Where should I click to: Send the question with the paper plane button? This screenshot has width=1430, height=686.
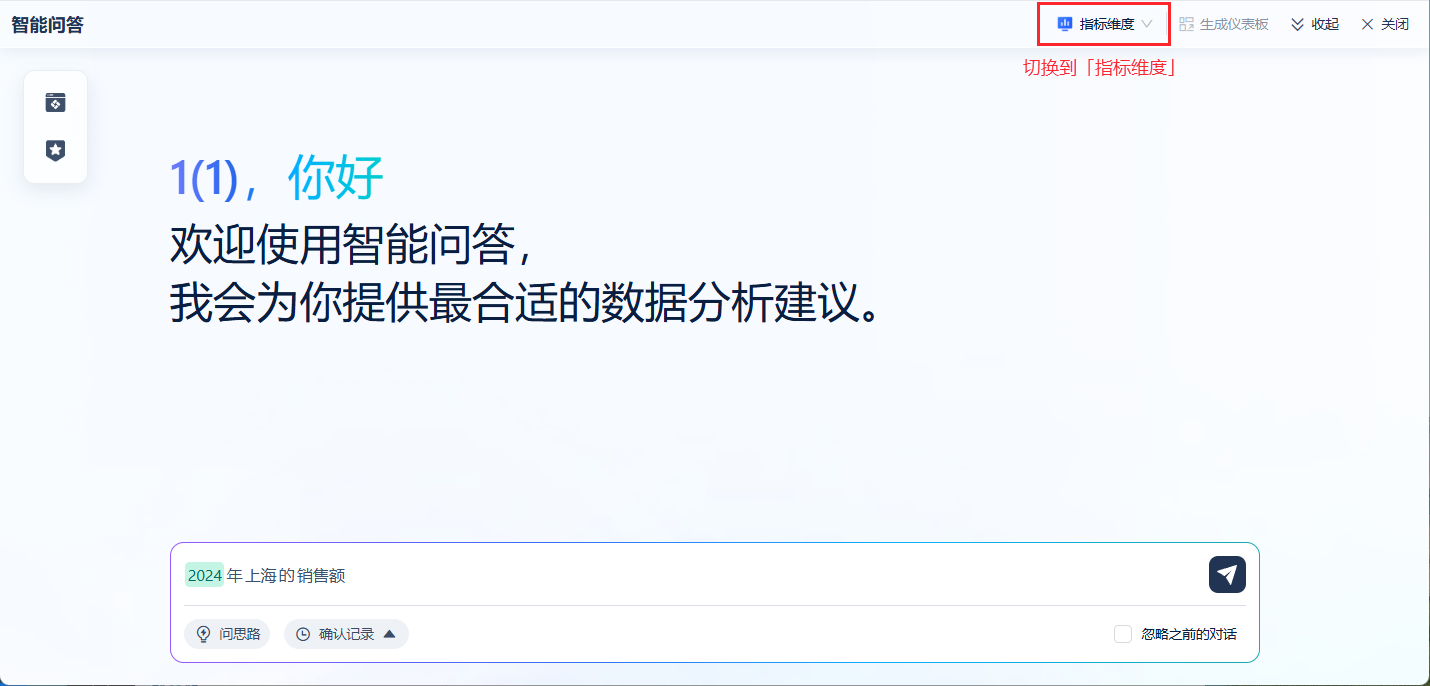coord(1227,574)
